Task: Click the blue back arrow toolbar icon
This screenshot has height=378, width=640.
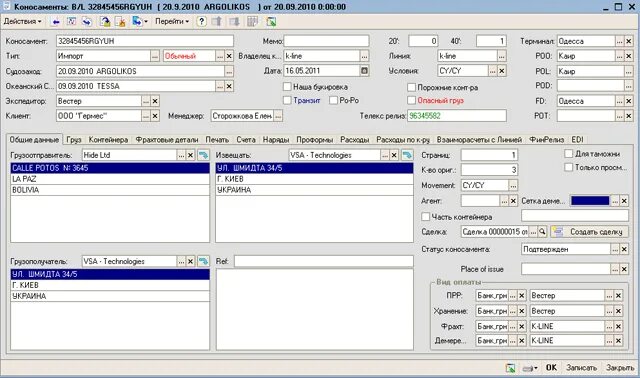Action: [56, 22]
